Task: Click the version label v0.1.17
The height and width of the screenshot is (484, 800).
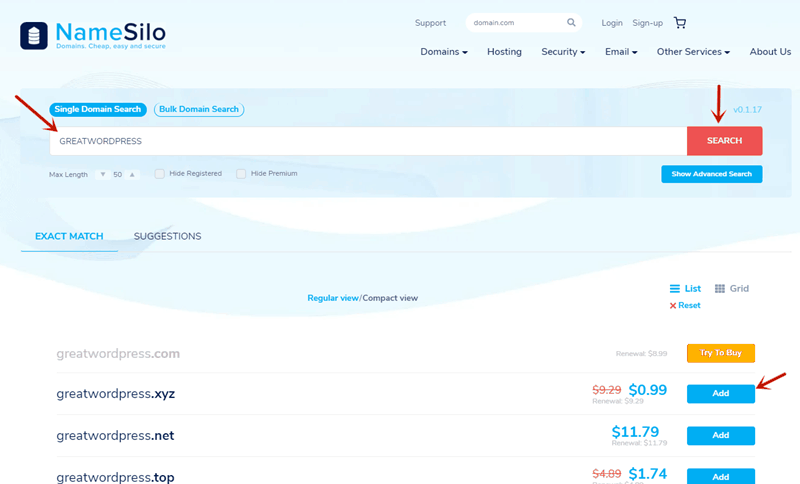Action: 747,110
